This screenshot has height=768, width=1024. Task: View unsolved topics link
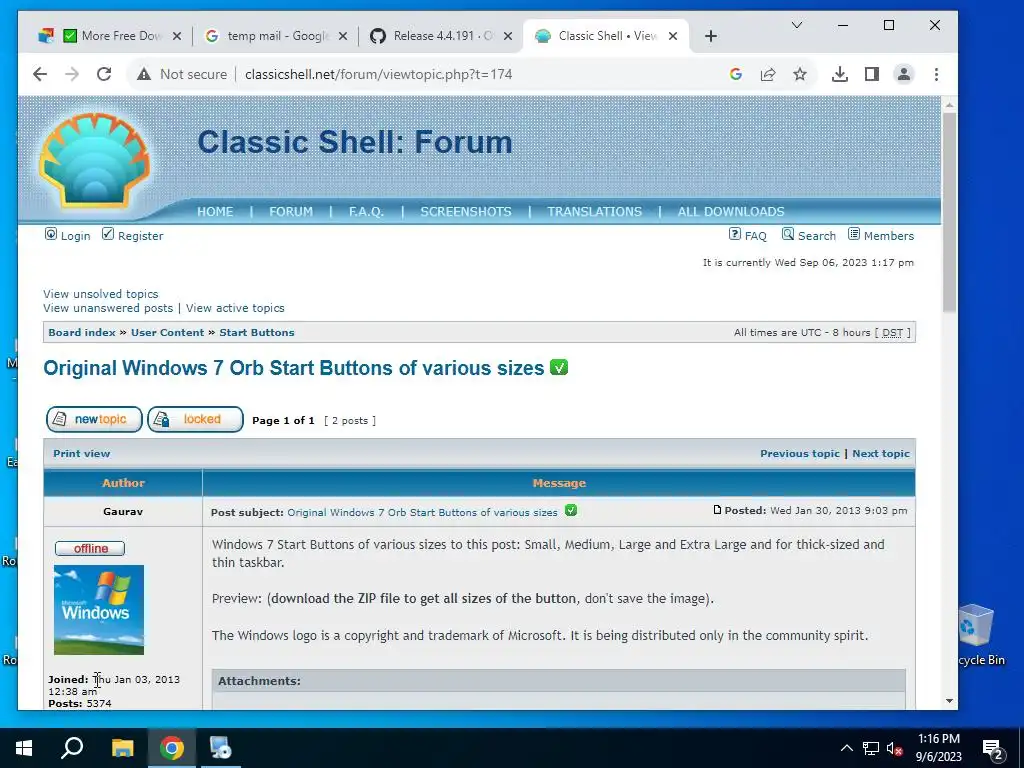tap(101, 294)
